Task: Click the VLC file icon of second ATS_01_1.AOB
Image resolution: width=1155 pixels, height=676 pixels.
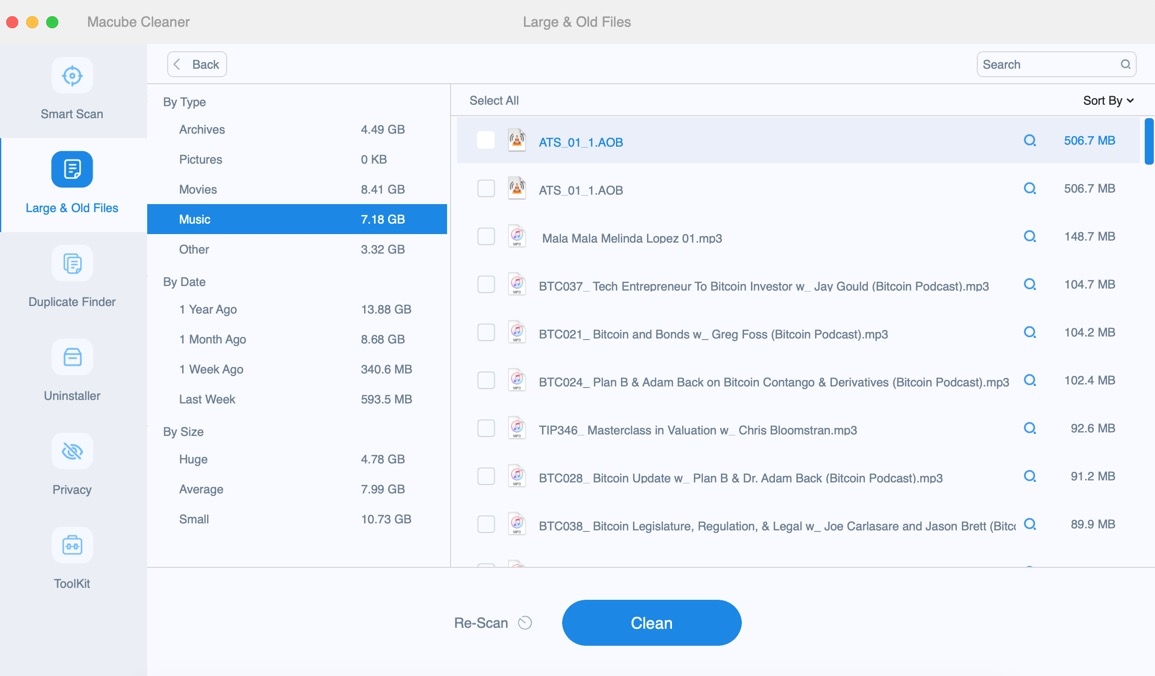Action: pos(517,188)
